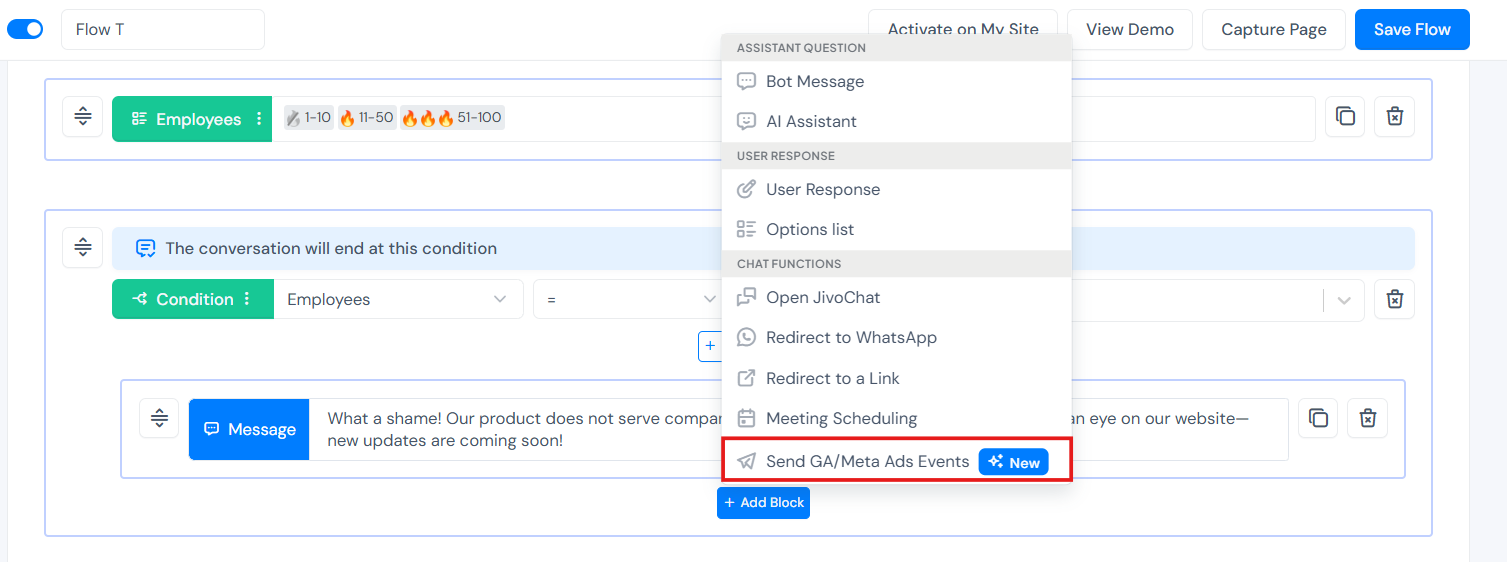
Task: Duplicate the Employees block
Action: pos(1345,117)
